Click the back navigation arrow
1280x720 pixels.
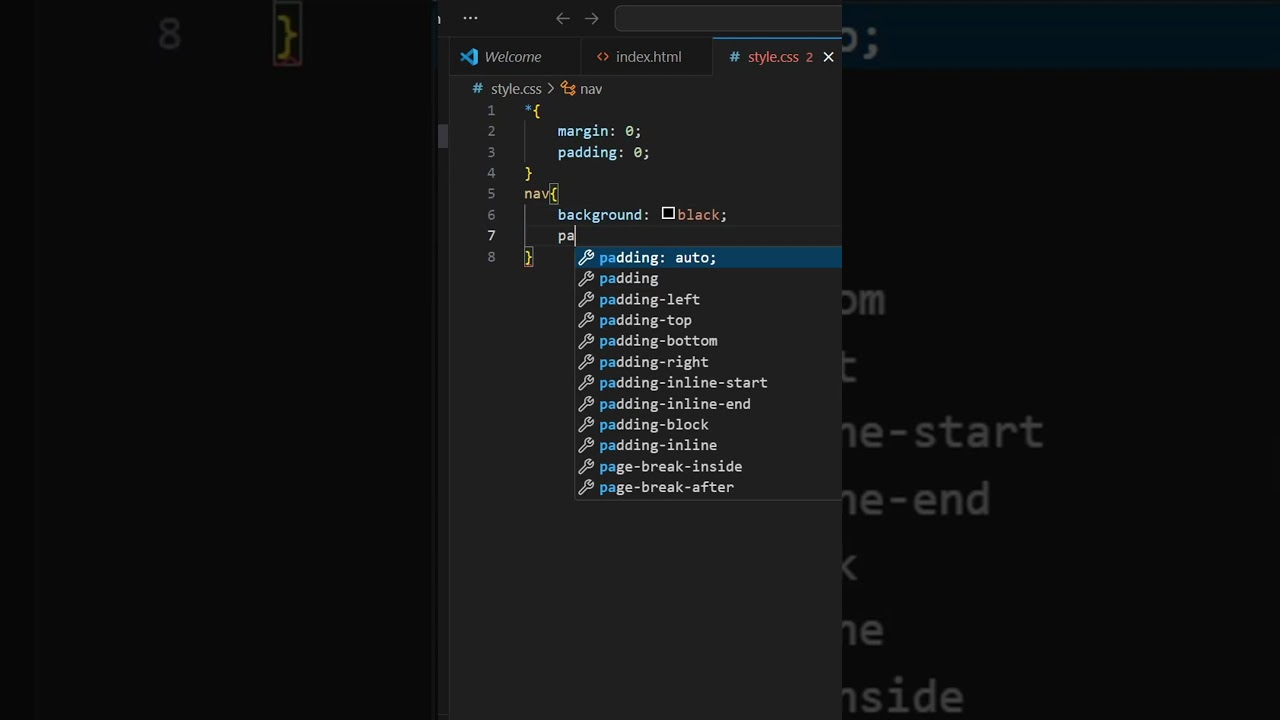click(562, 18)
